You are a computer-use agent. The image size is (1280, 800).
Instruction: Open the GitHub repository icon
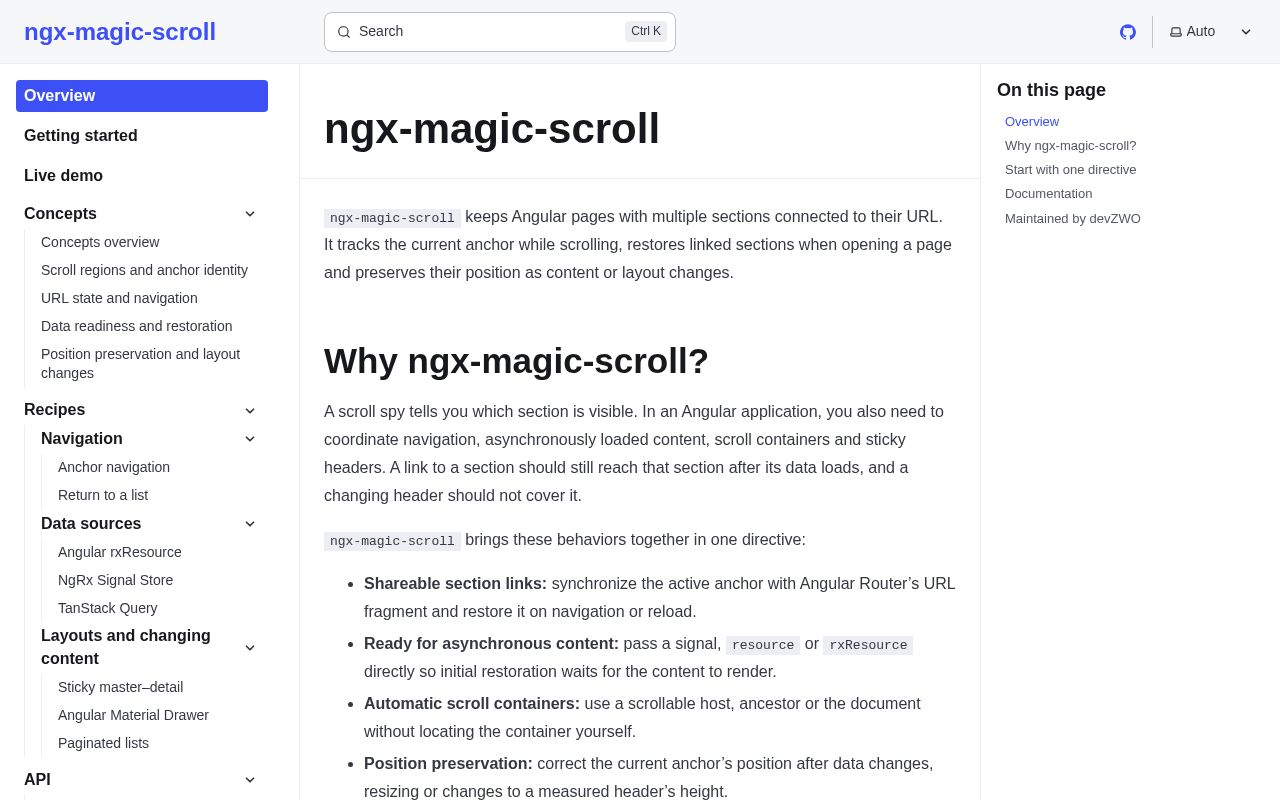[1128, 32]
